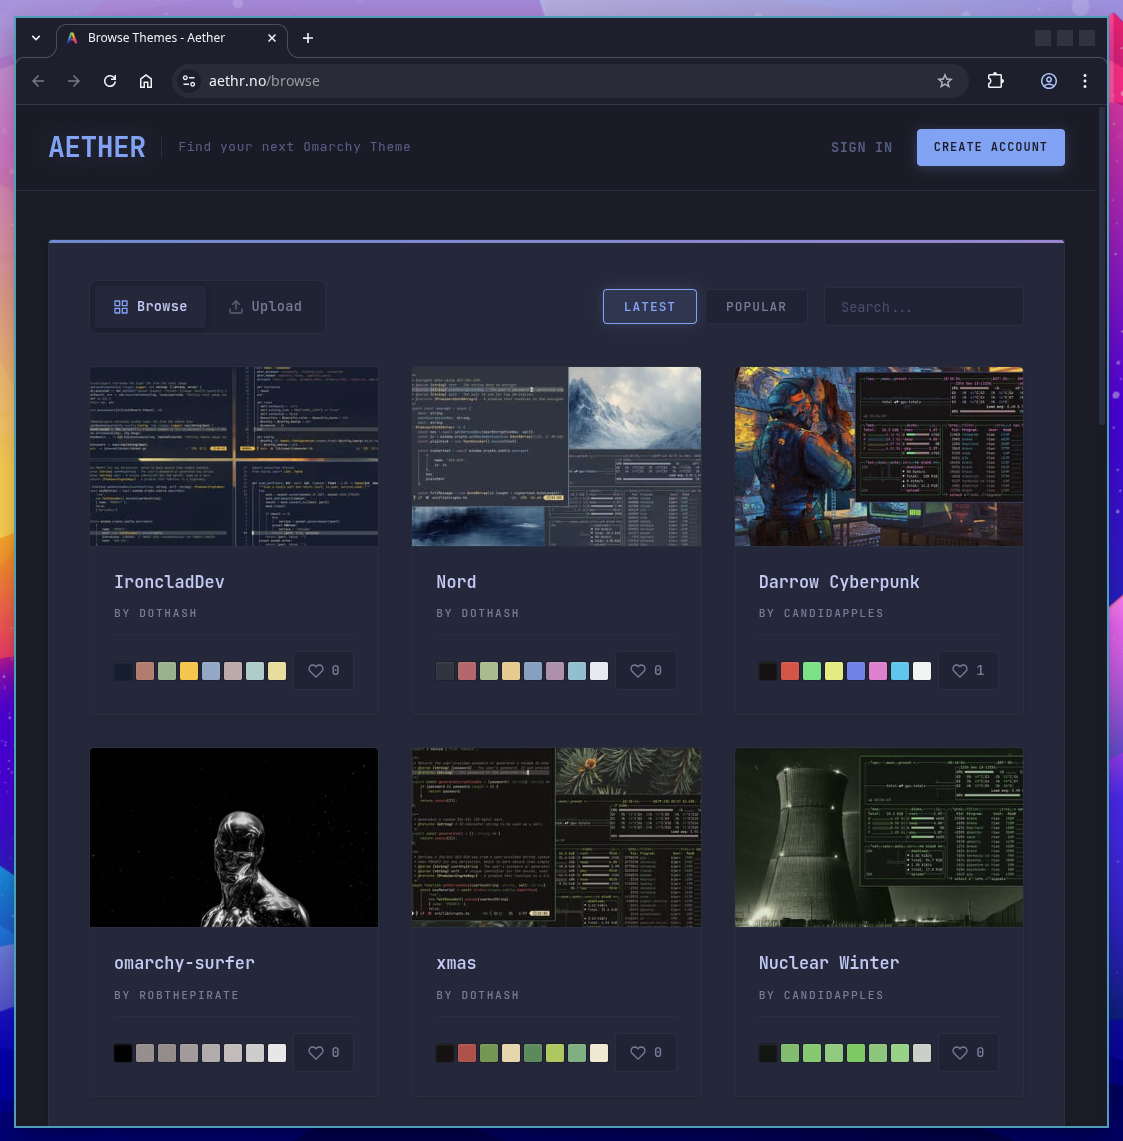Sort themes by POPULAR
The image size is (1123, 1141).
tap(756, 306)
